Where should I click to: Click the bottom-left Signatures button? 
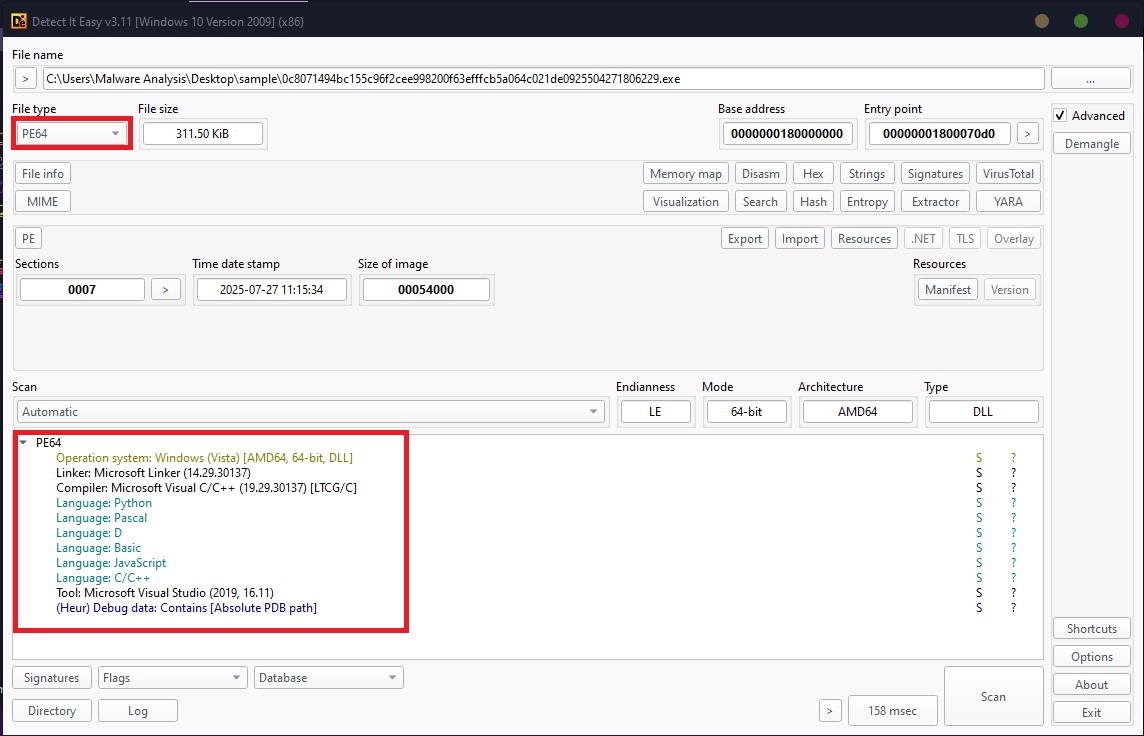[51, 678]
